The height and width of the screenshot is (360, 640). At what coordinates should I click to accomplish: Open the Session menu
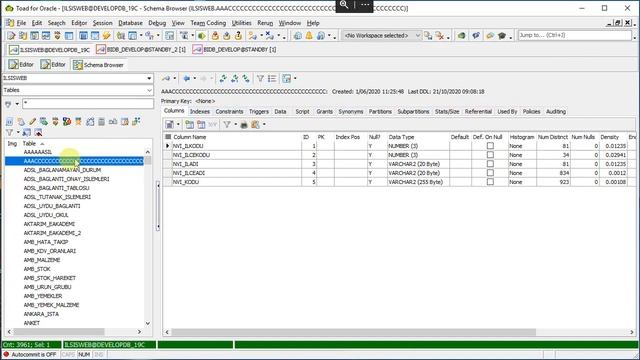[x=102, y=23]
